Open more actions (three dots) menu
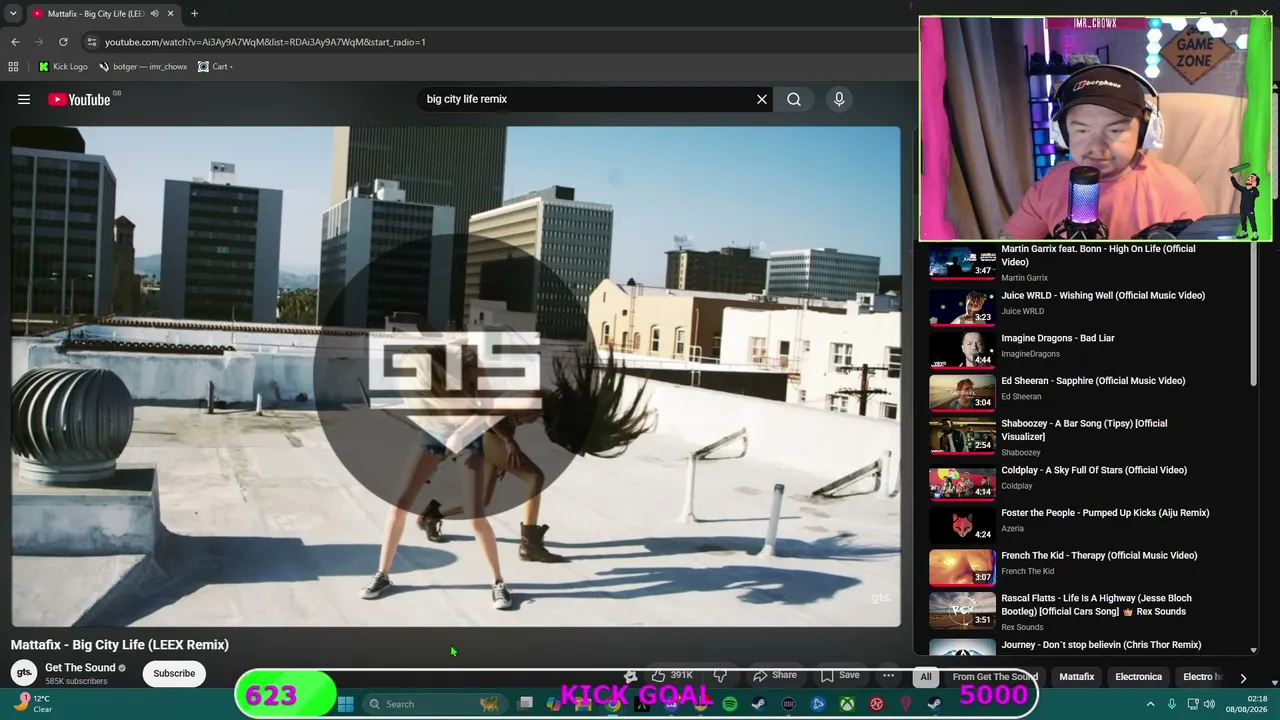The width and height of the screenshot is (1280, 720). [888, 675]
